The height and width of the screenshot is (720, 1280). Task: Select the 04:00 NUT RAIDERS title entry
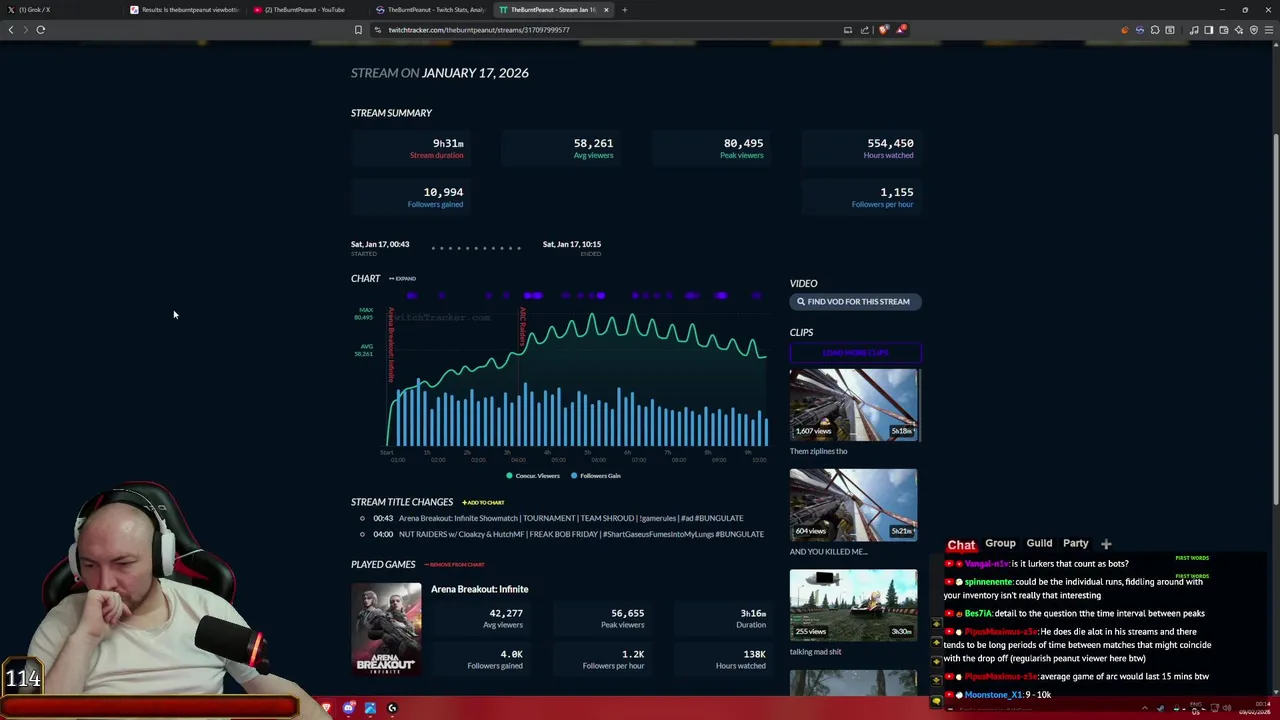click(x=562, y=534)
